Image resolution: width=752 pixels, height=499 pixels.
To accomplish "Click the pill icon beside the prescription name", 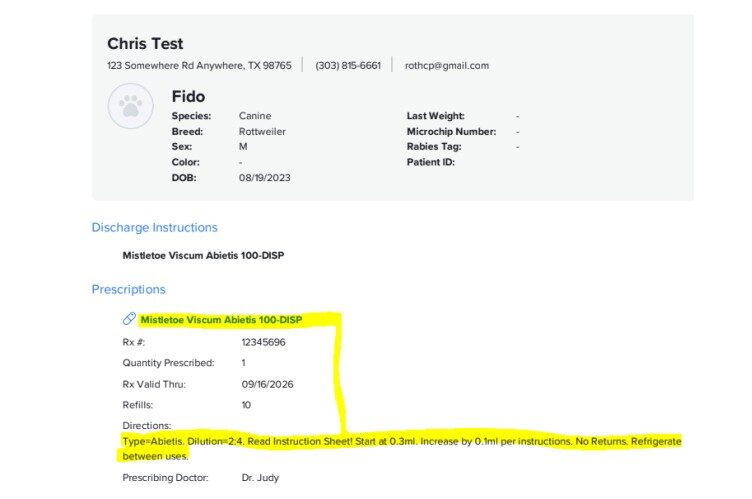I will point(129,319).
